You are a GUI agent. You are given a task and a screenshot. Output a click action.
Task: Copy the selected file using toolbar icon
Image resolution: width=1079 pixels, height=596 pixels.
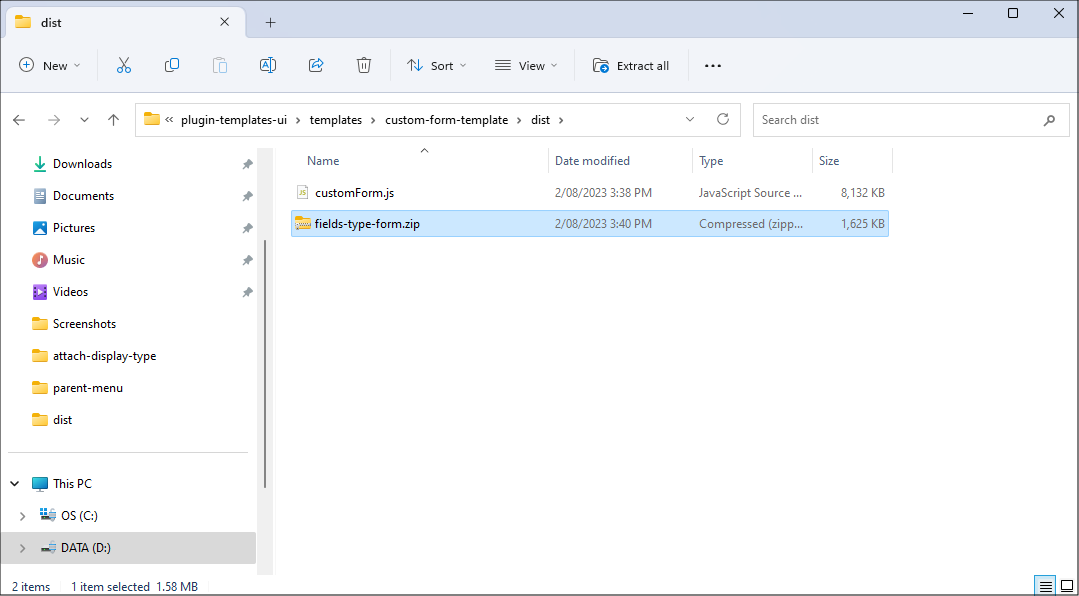[171, 65]
